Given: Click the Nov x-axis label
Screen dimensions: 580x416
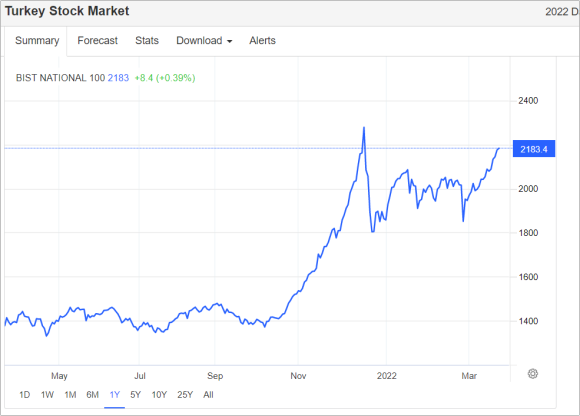Looking at the screenshot, I should click(298, 376).
